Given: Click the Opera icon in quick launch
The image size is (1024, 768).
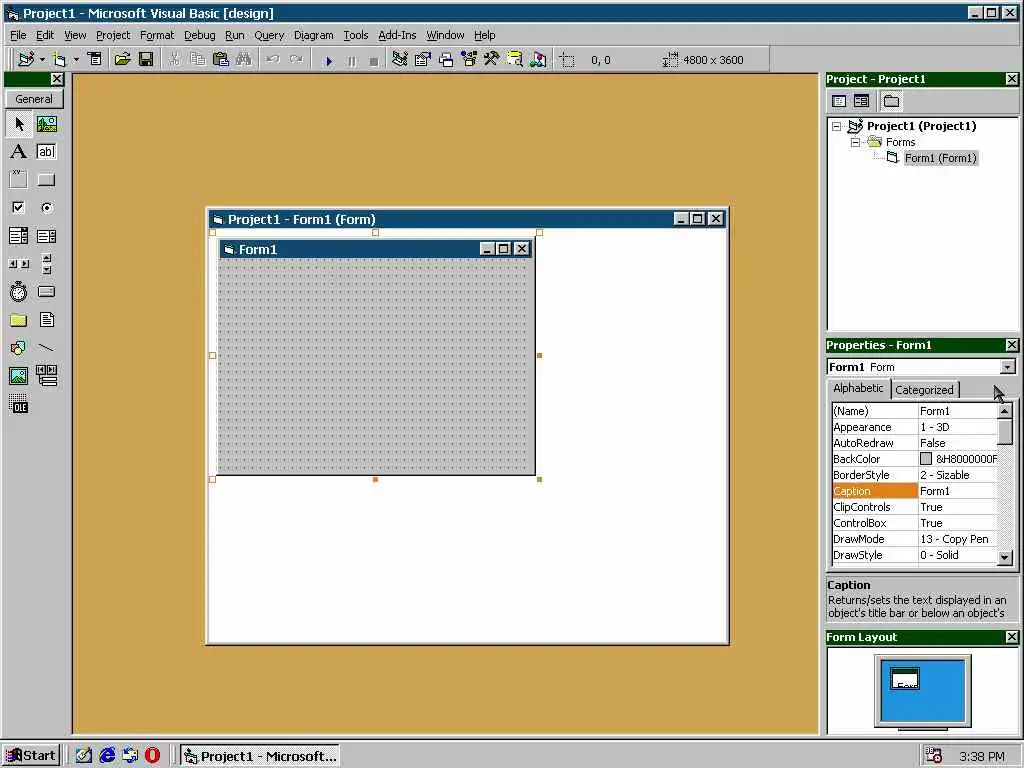Looking at the screenshot, I should (x=152, y=756).
